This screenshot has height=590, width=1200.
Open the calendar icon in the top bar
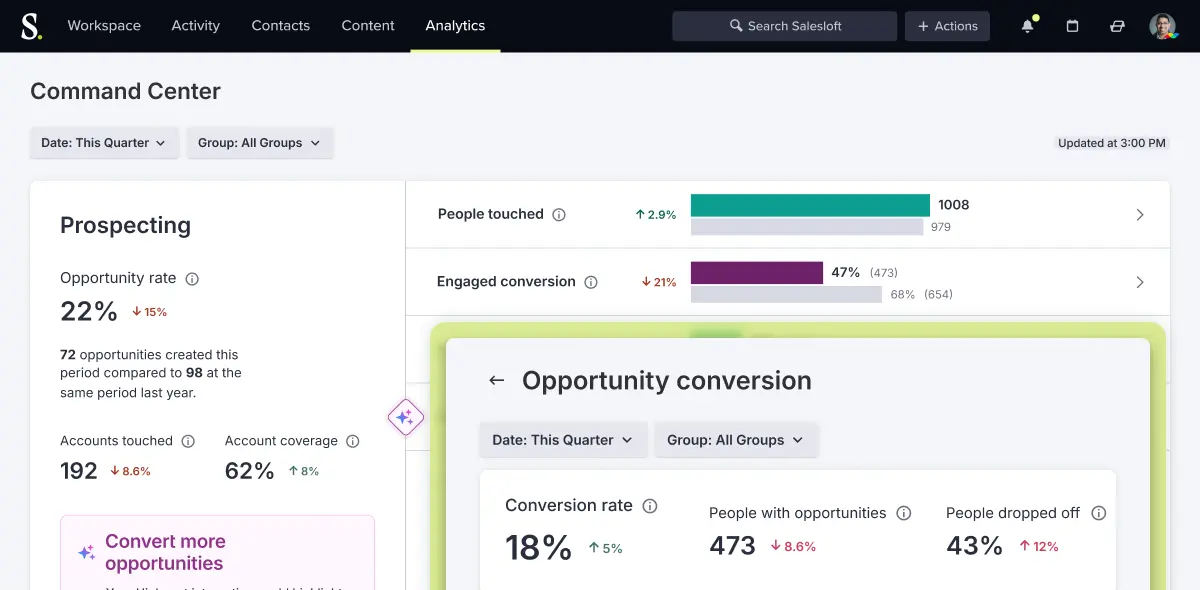coord(1072,26)
